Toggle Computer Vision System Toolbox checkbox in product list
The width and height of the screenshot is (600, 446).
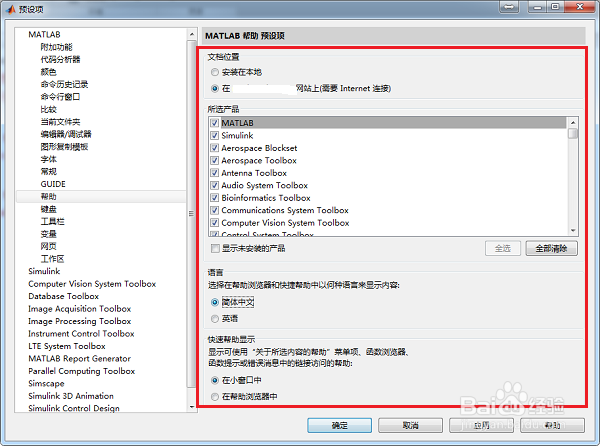tap(215, 223)
